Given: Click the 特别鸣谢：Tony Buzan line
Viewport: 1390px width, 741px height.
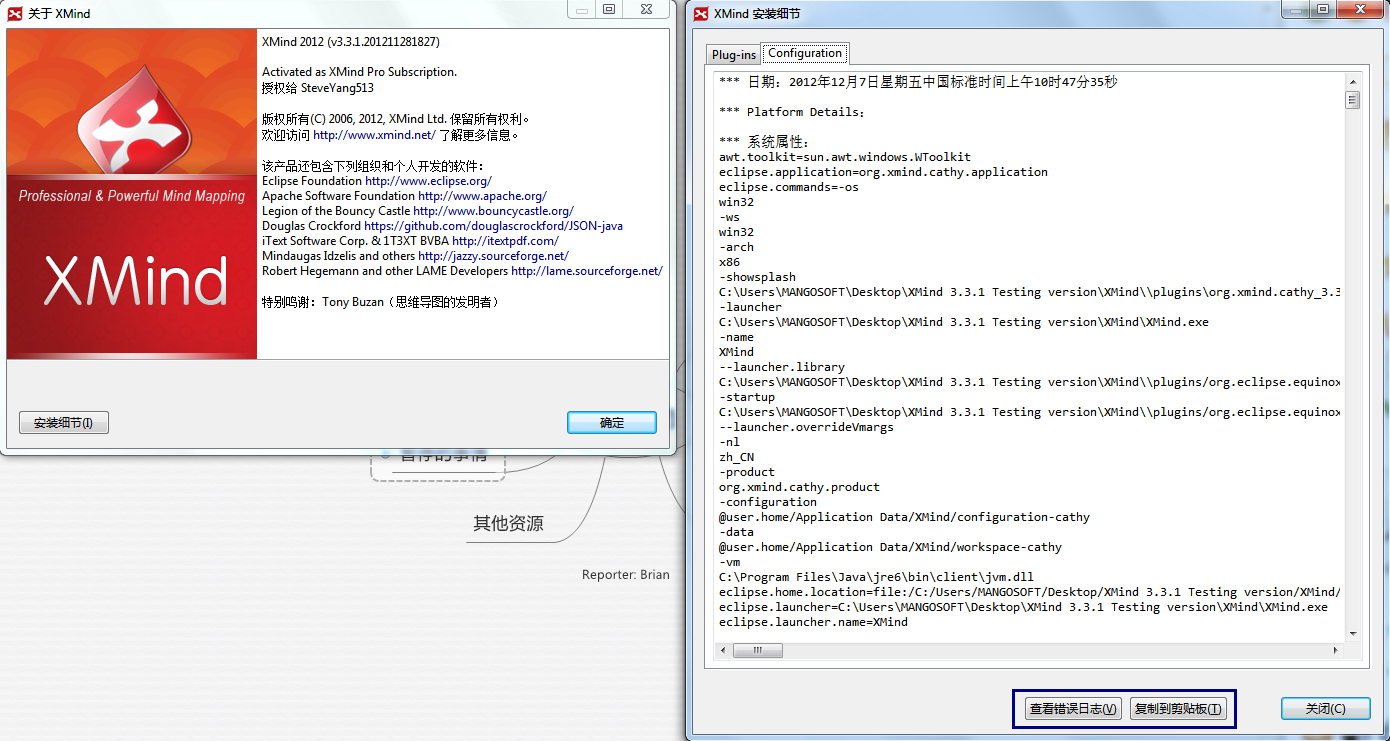Looking at the screenshot, I should pos(380,302).
